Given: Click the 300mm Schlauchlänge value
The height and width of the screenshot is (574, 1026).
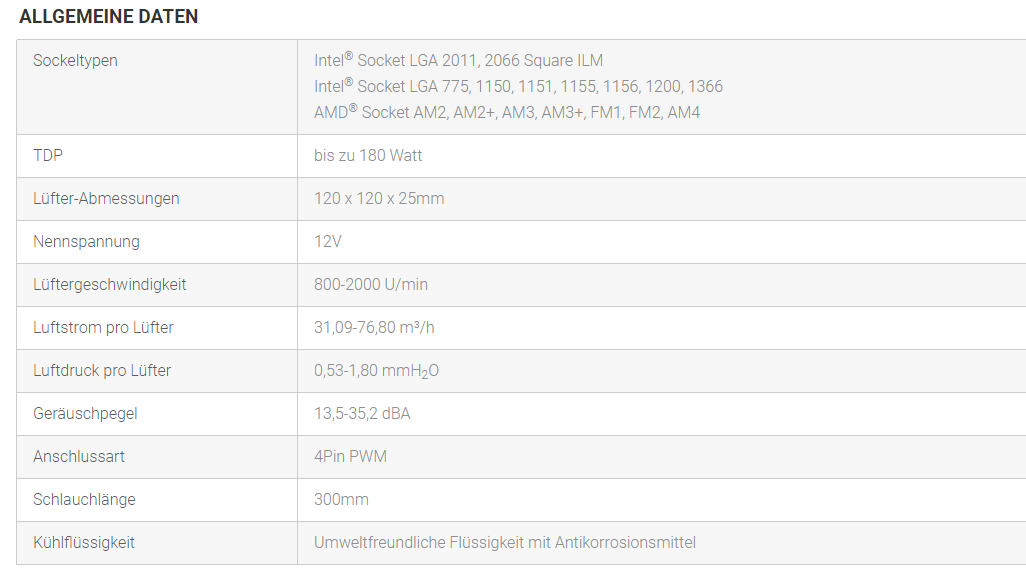Looking at the screenshot, I should coord(342,500).
